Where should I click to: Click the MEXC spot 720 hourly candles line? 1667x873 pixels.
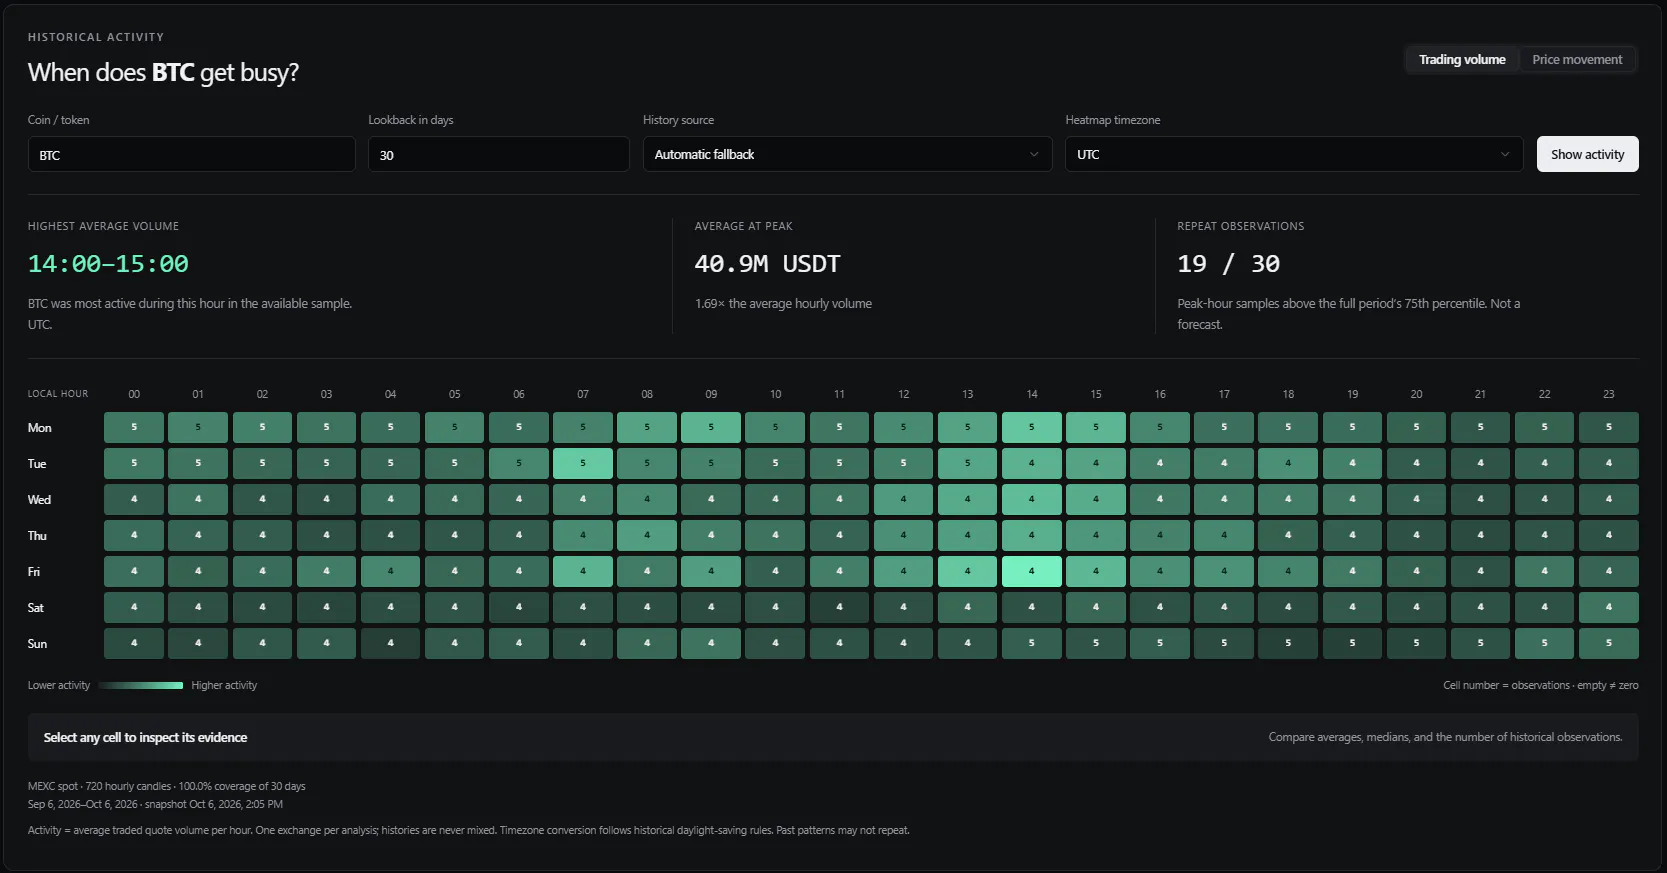tap(167, 786)
